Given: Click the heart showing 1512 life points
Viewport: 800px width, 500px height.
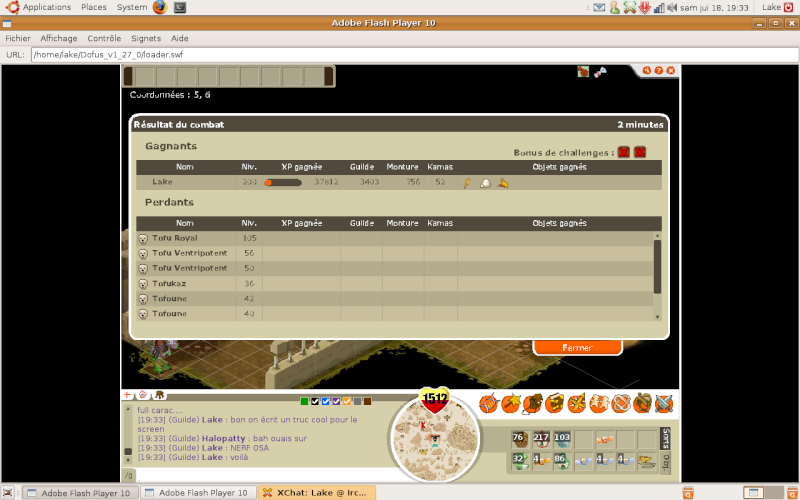Looking at the screenshot, I should [x=435, y=400].
